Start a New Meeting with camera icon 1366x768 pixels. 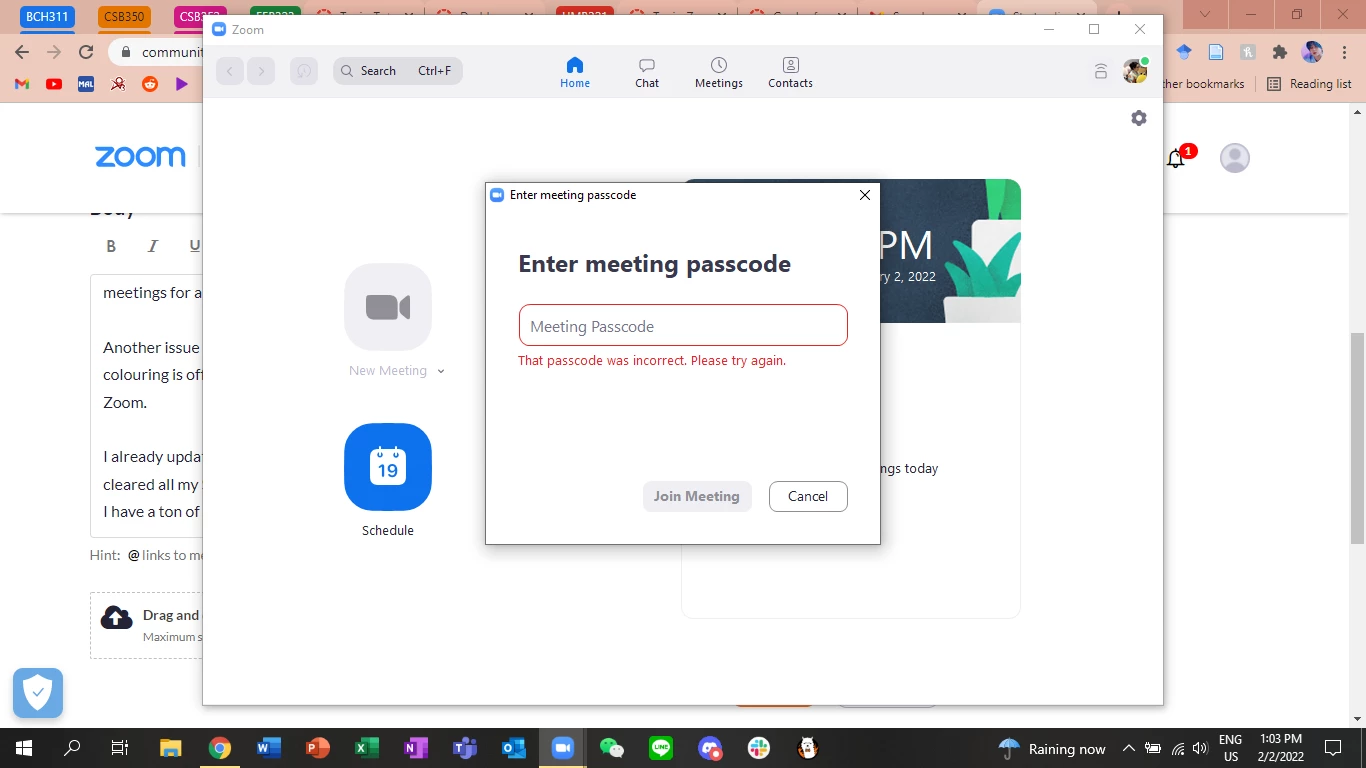pos(388,307)
